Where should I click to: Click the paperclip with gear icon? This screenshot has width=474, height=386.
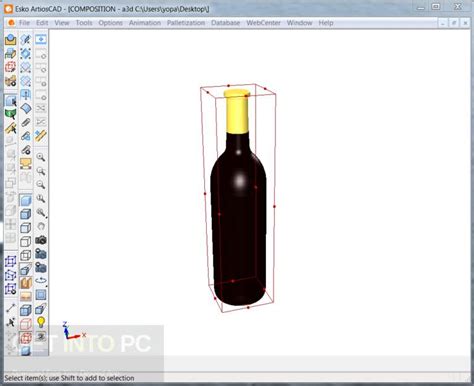(x=26, y=150)
